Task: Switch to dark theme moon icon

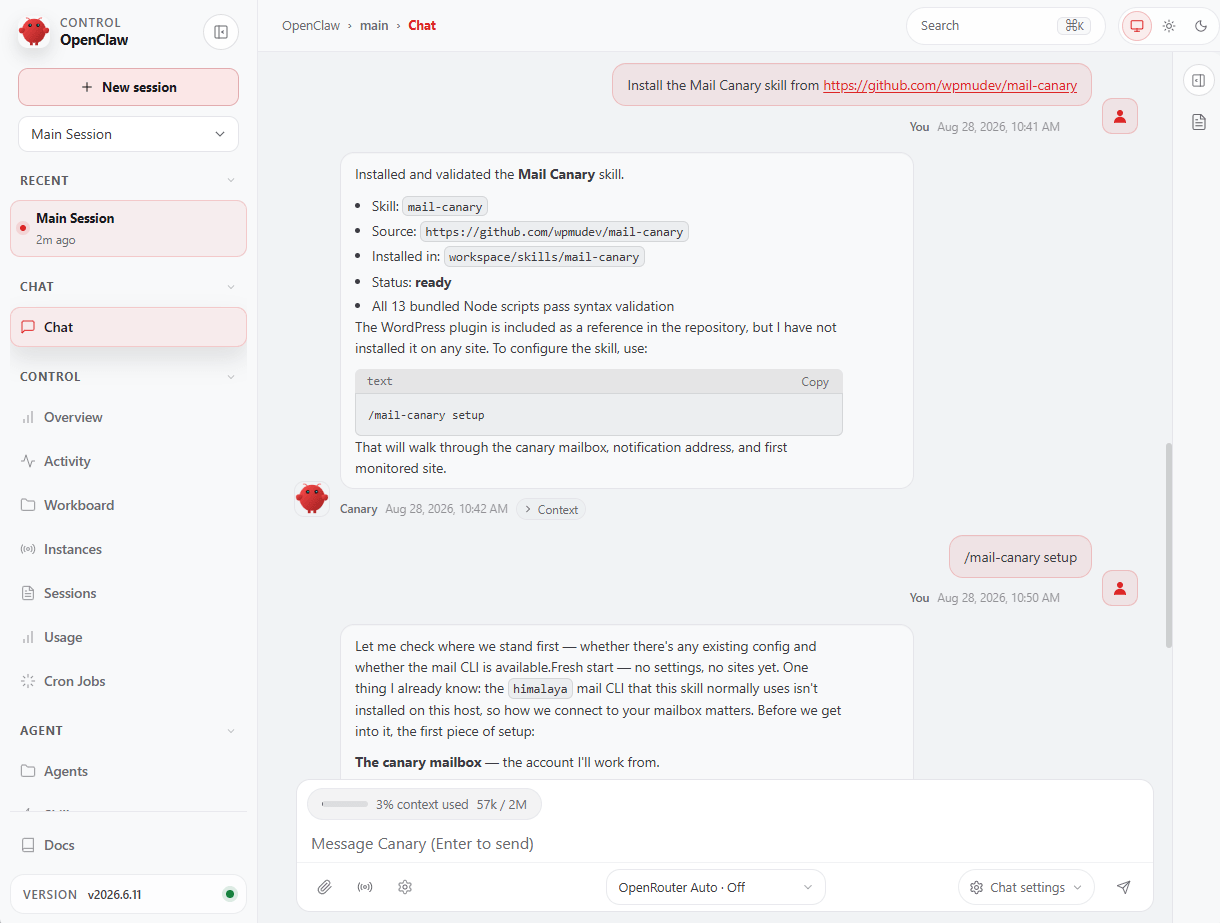Action: [x=1201, y=26]
